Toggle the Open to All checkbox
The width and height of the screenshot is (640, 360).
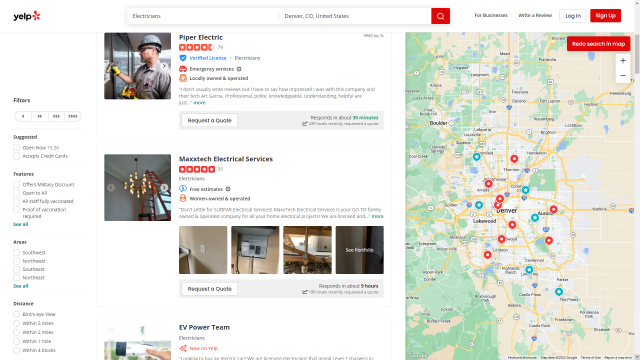pos(16,193)
